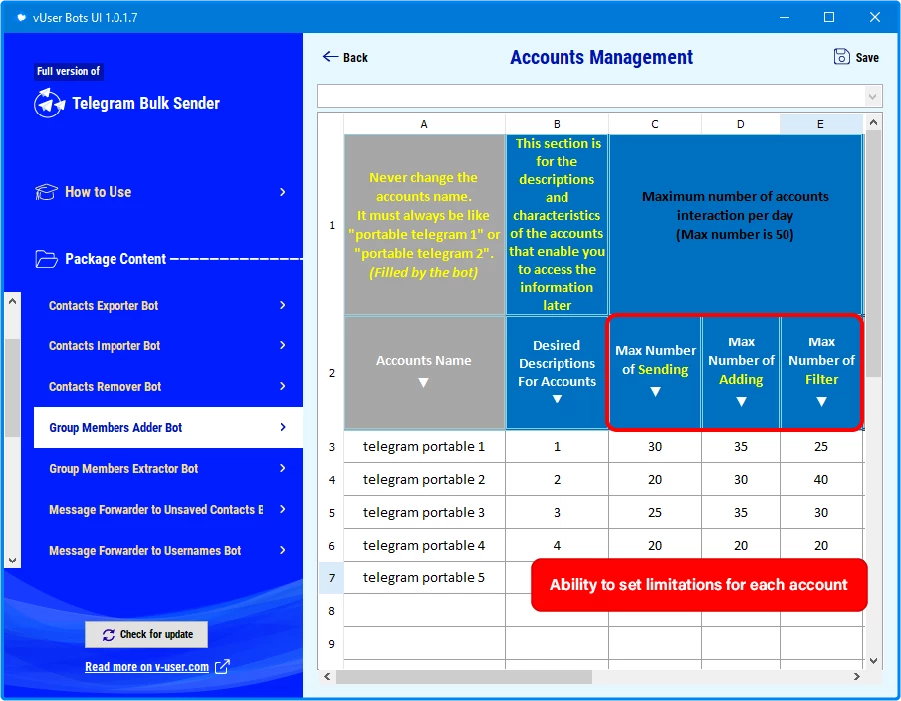Close the vUser Bots window
901x701 pixels.
[x=875, y=17]
